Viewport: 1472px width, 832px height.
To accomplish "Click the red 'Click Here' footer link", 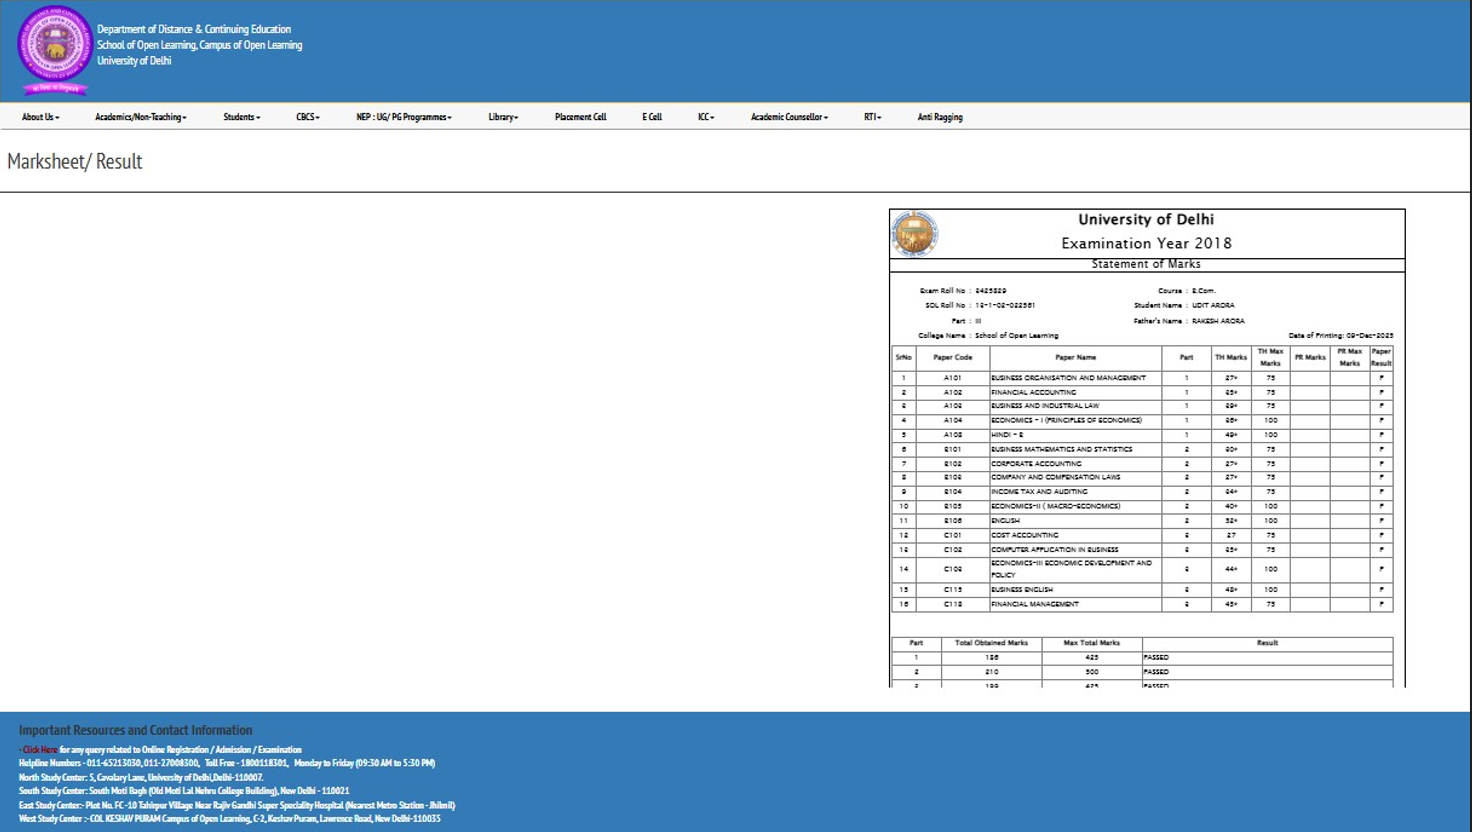I will (x=40, y=750).
